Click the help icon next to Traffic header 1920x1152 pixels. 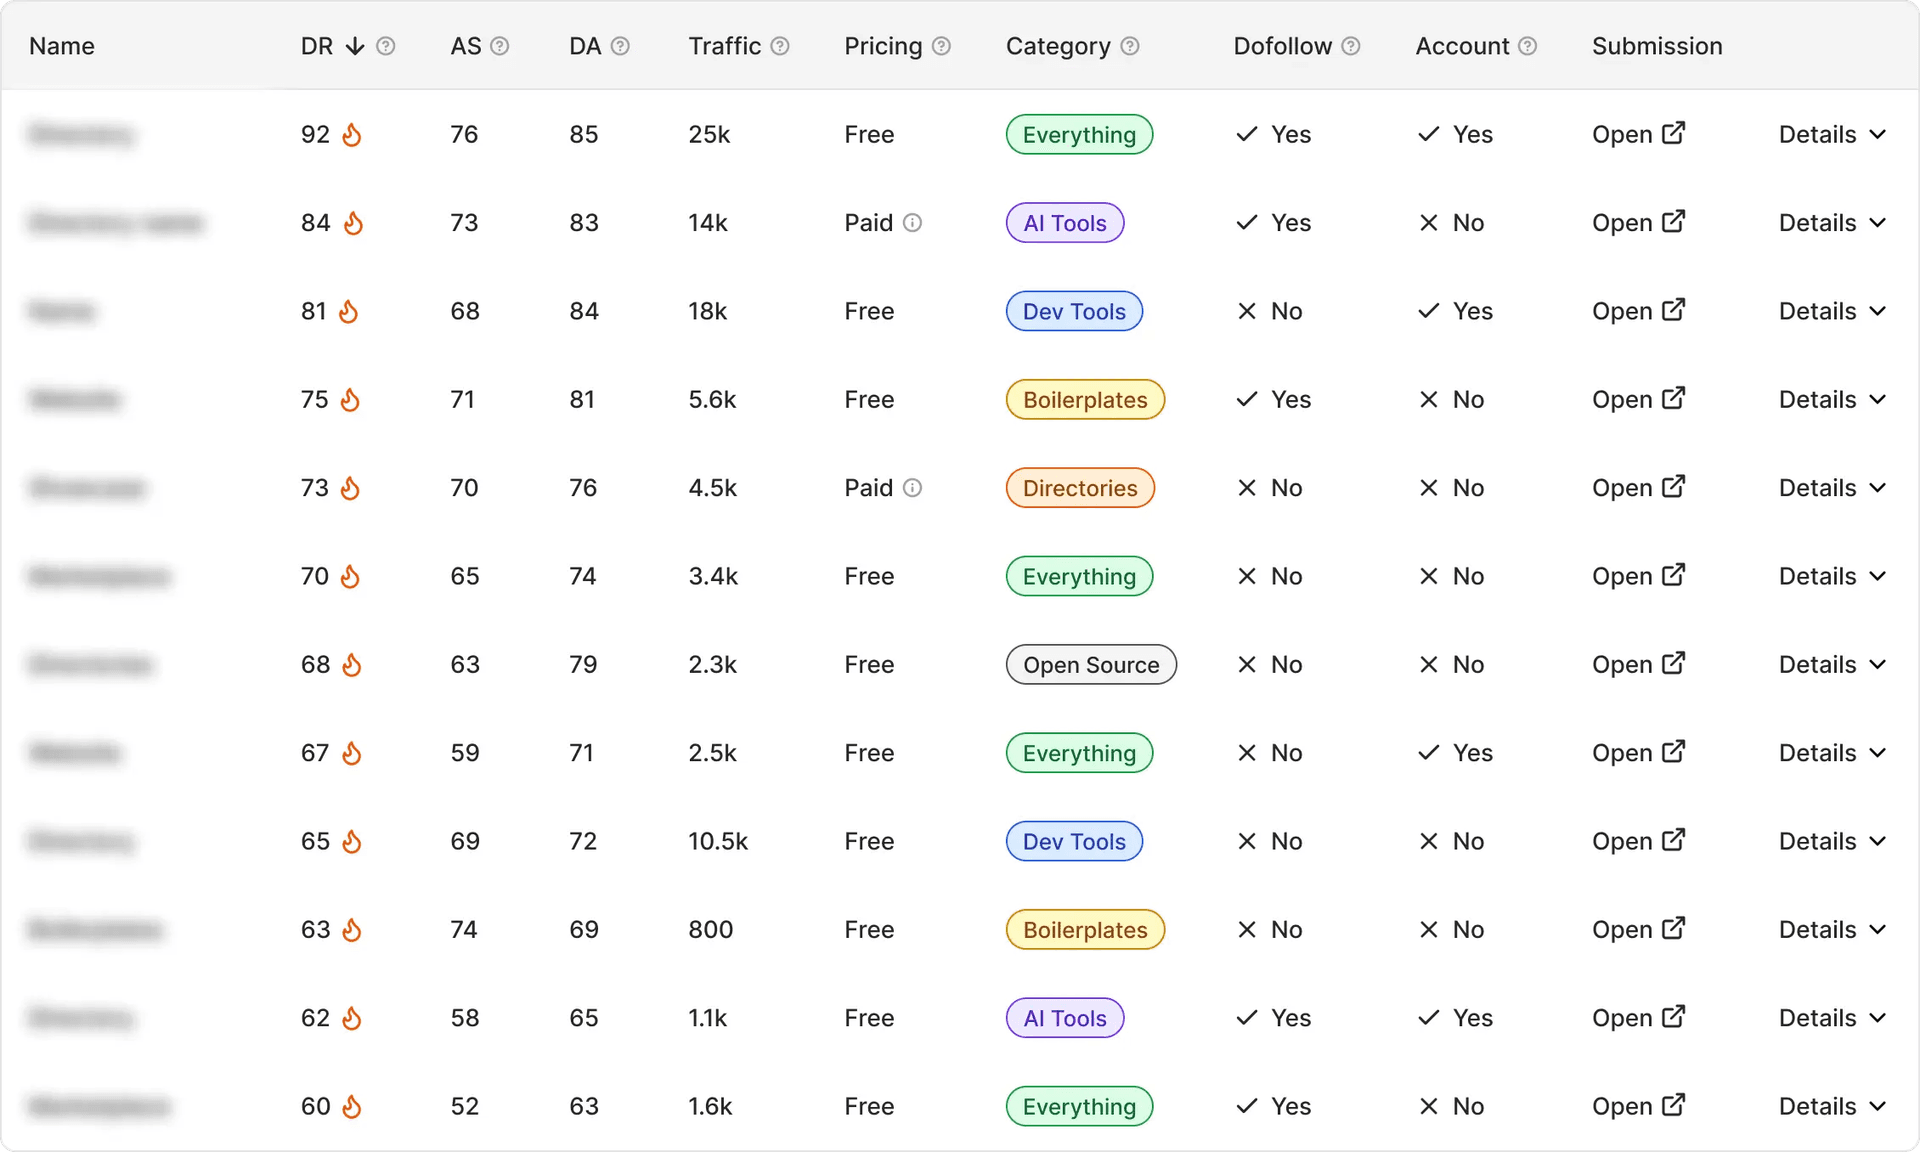780,46
